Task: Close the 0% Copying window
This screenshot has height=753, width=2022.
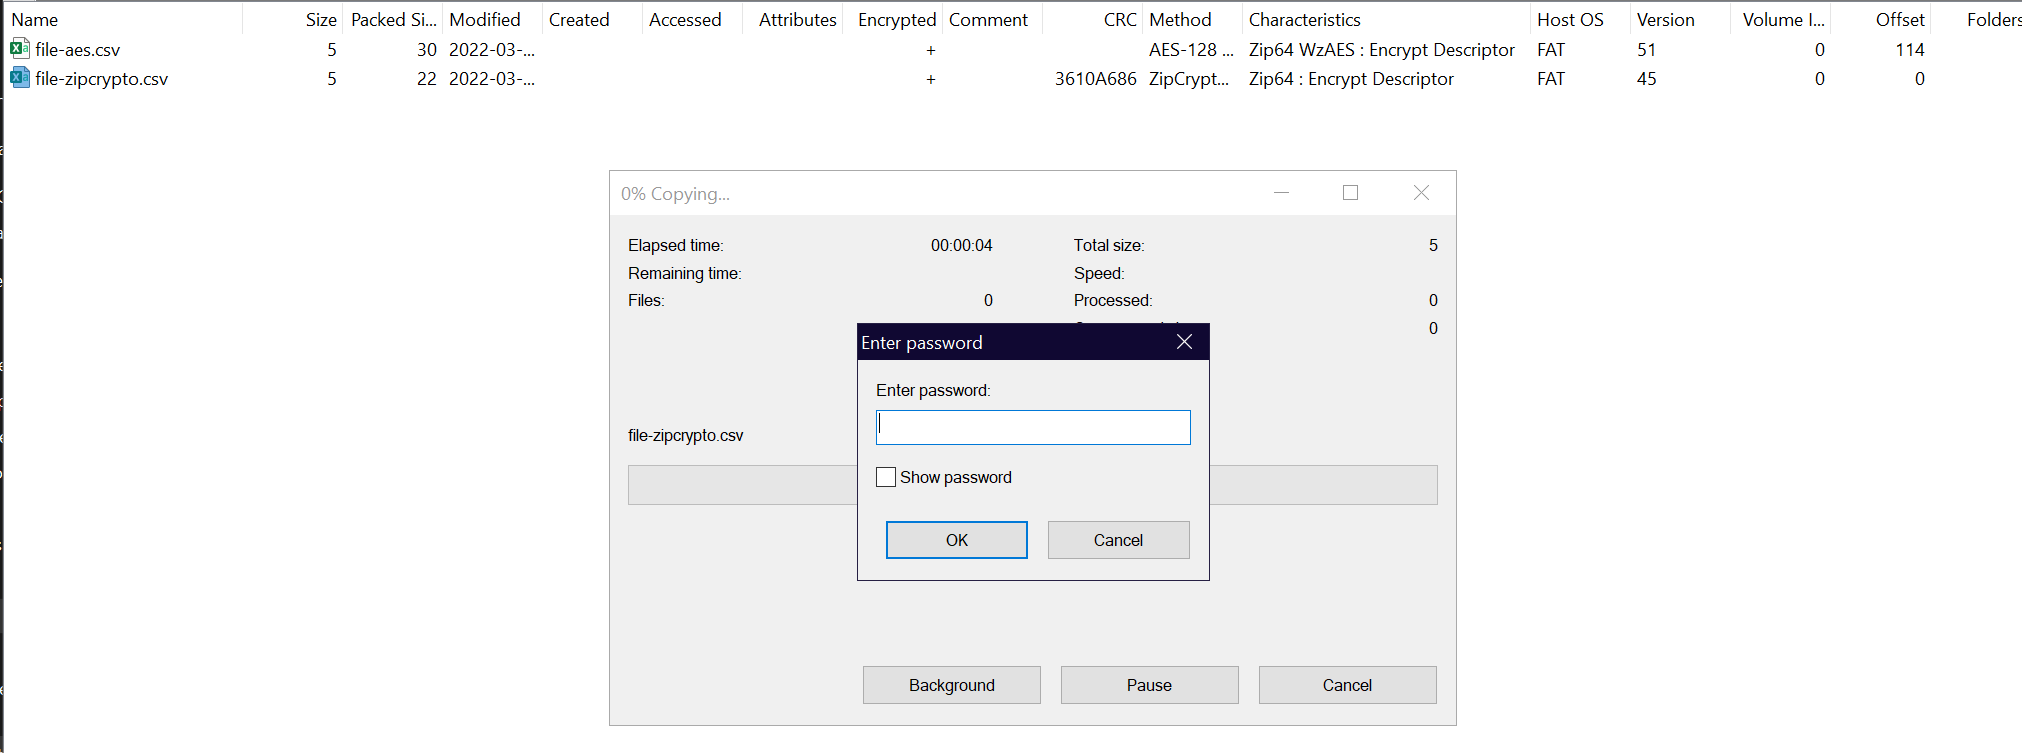Action: 1421,193
